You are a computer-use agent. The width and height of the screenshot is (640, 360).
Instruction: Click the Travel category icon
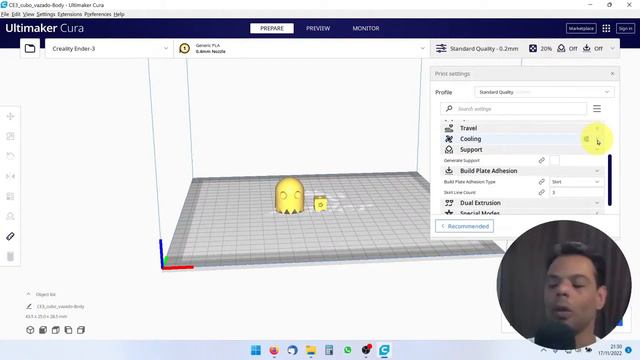(x=449, y=128)
